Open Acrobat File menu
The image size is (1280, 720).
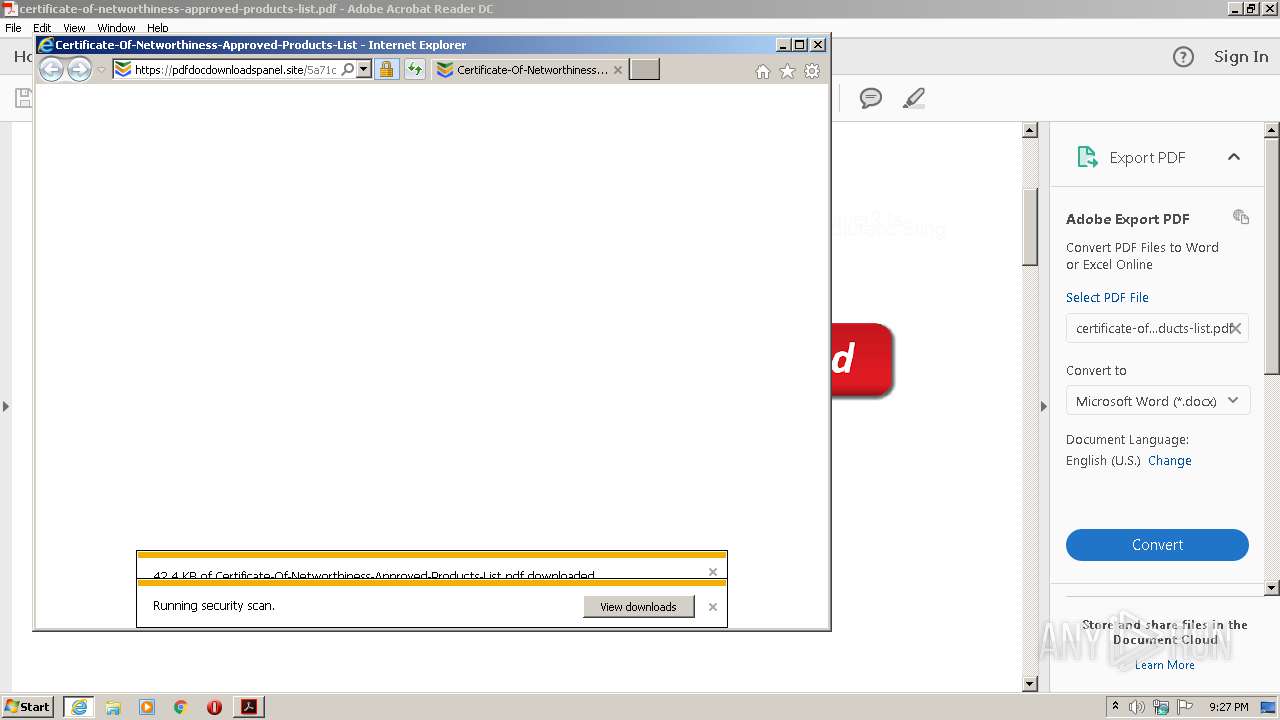13,28
